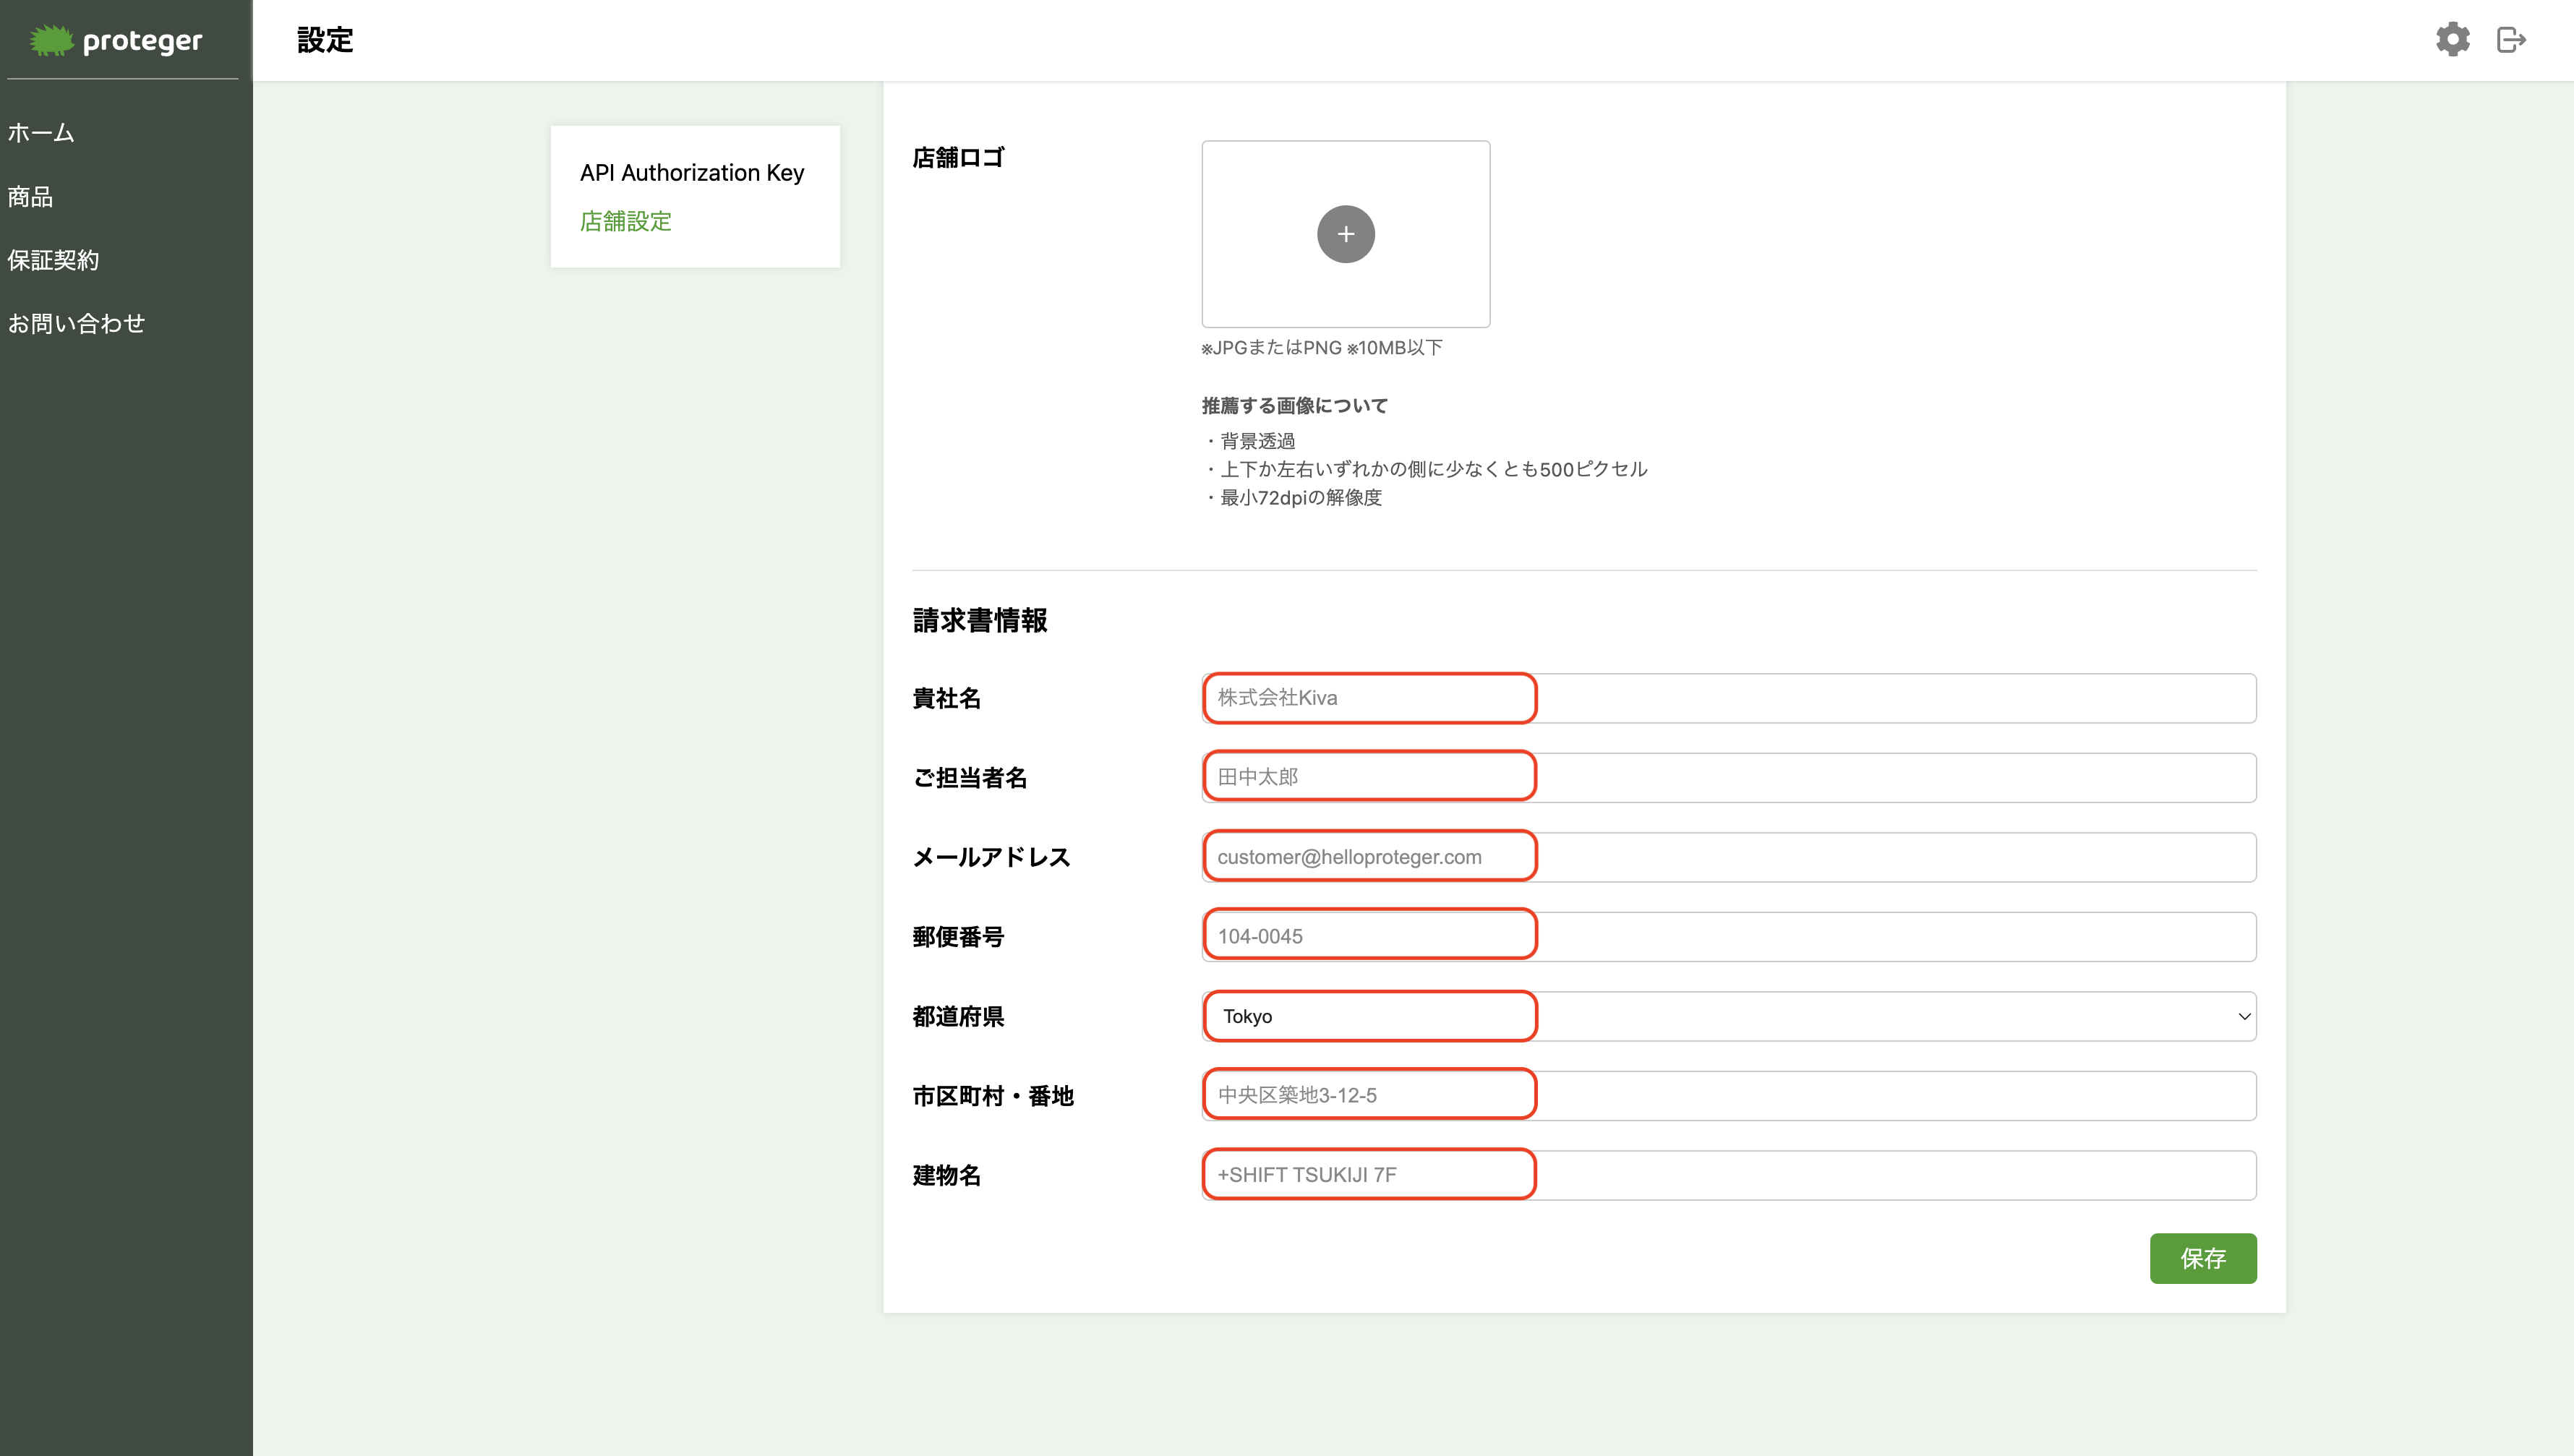
Task: Click the 店舗ロゴ upload box
Action: (1345, 290)
